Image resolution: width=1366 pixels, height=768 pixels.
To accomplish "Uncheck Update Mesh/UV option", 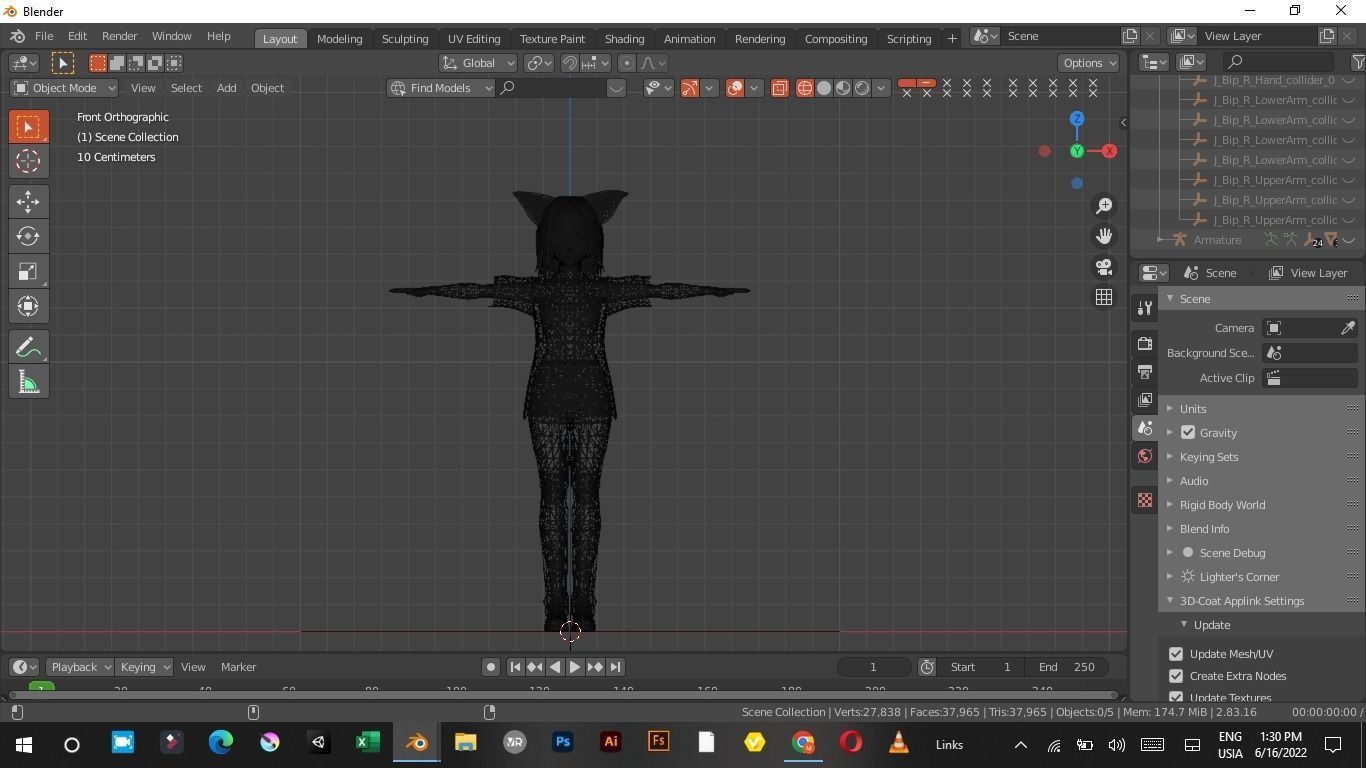I will click(1176, 653).
